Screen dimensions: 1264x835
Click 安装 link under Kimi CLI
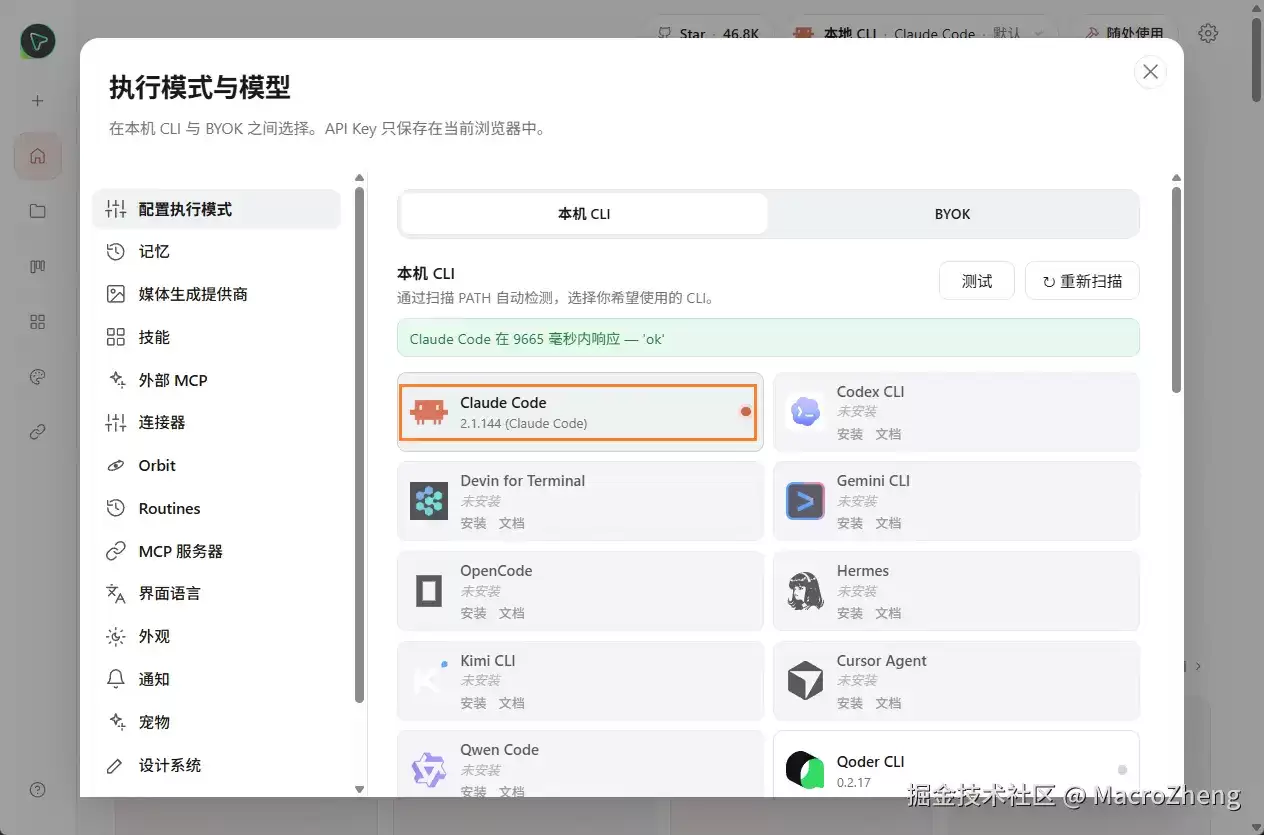point(474,703)
